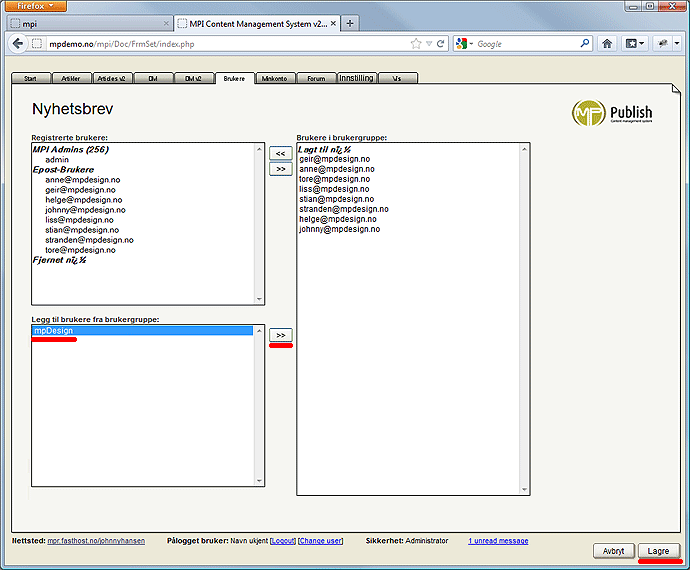Click scroll-down arrow in Brukere i brukergruppe list
690x570 pixels.
point(524,489)
